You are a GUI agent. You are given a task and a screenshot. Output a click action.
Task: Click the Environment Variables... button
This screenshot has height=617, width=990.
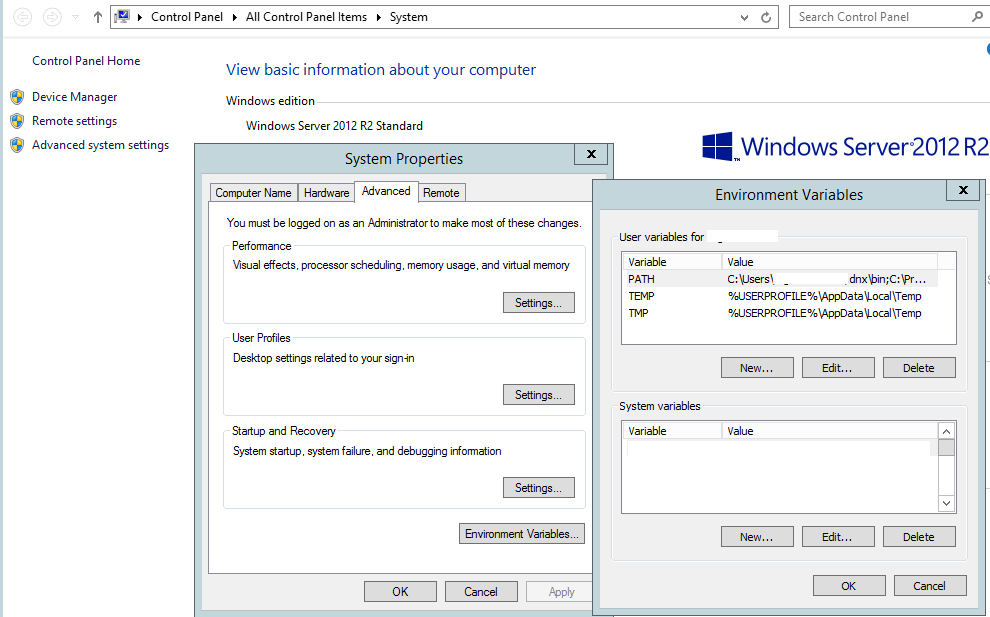522,534
